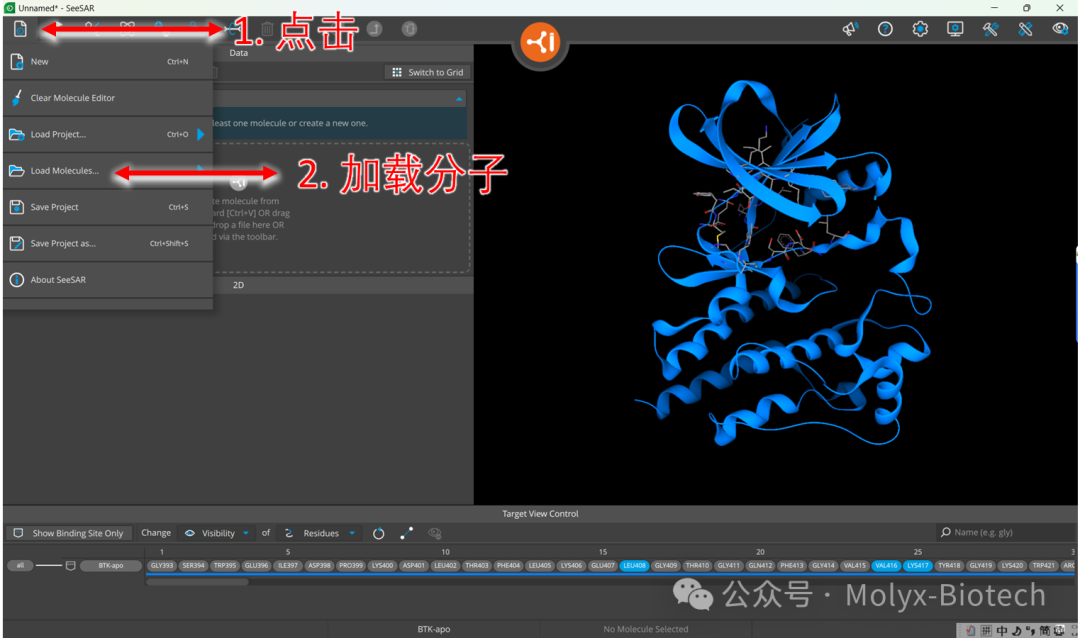The image size is (1080, 638).
Task: Click the trash delete icon in toolbar
Action: tap(267, 29)
